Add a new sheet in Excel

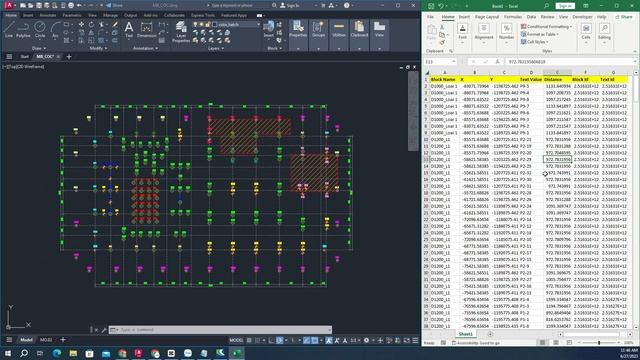(x=490, y=334)
